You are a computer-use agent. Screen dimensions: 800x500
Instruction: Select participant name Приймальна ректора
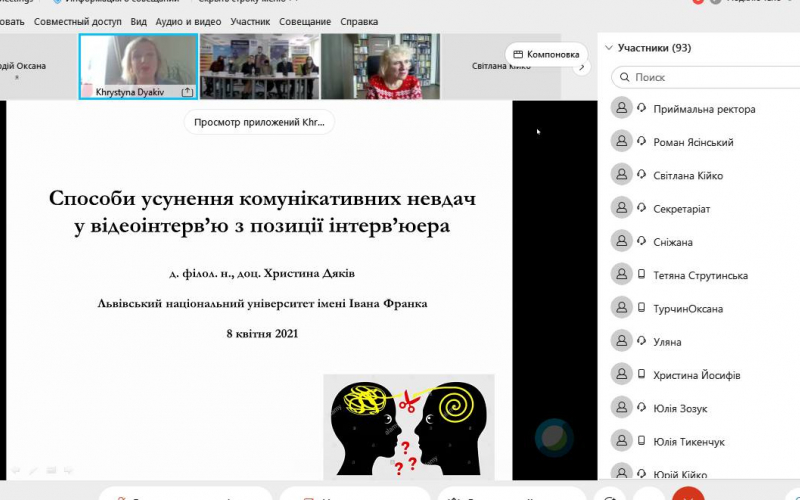tap(704, 109)
